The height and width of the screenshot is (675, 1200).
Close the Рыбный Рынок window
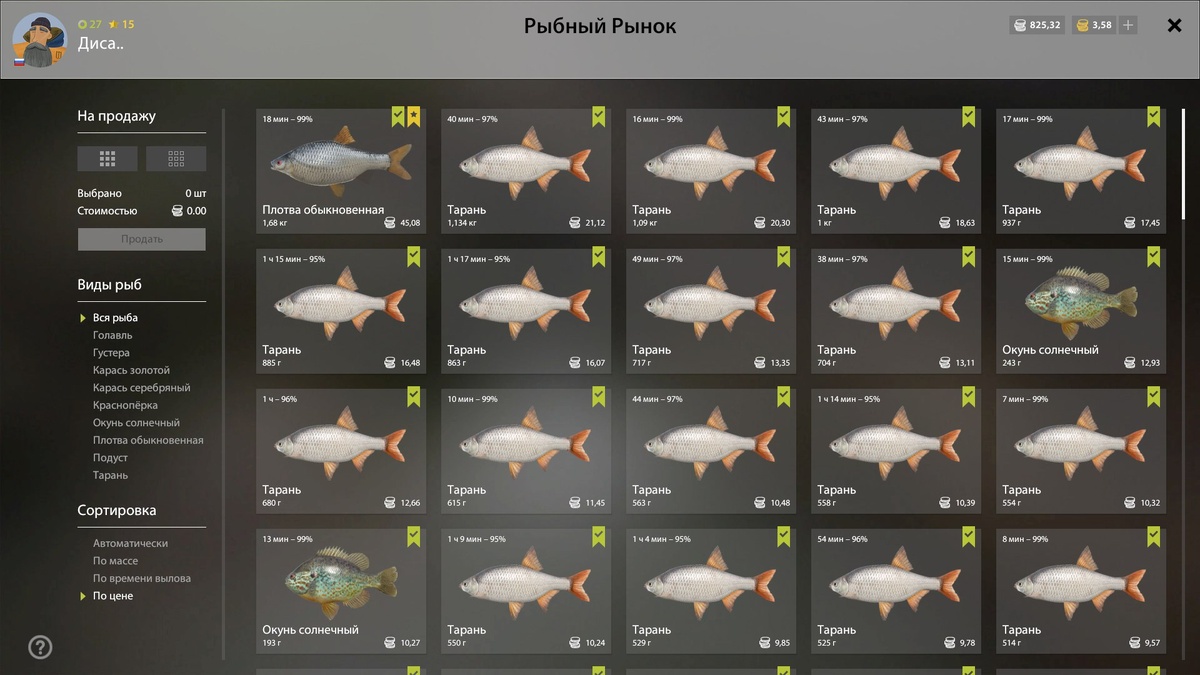(x=1175, y=26)
